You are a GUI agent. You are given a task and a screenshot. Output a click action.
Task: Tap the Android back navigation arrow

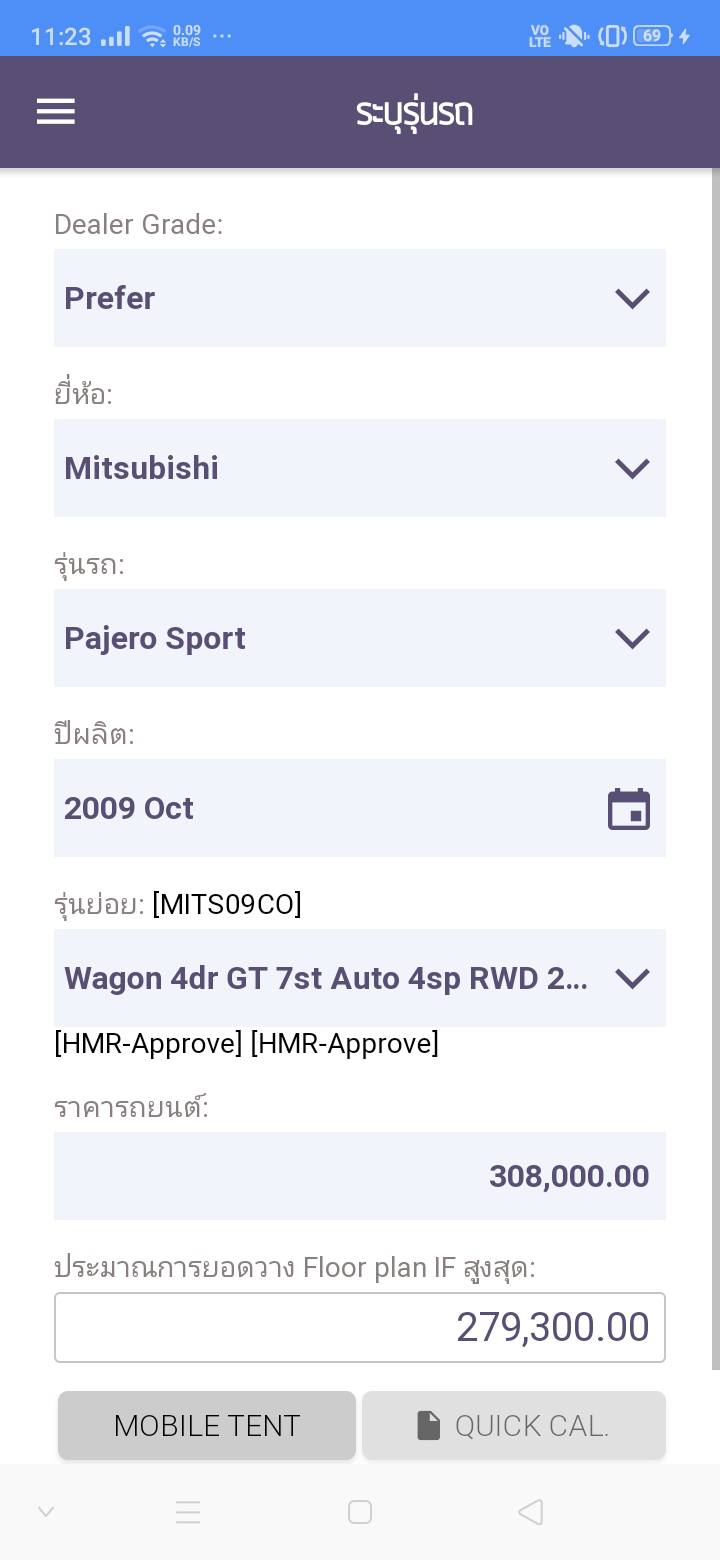[x=531, y=1512]
